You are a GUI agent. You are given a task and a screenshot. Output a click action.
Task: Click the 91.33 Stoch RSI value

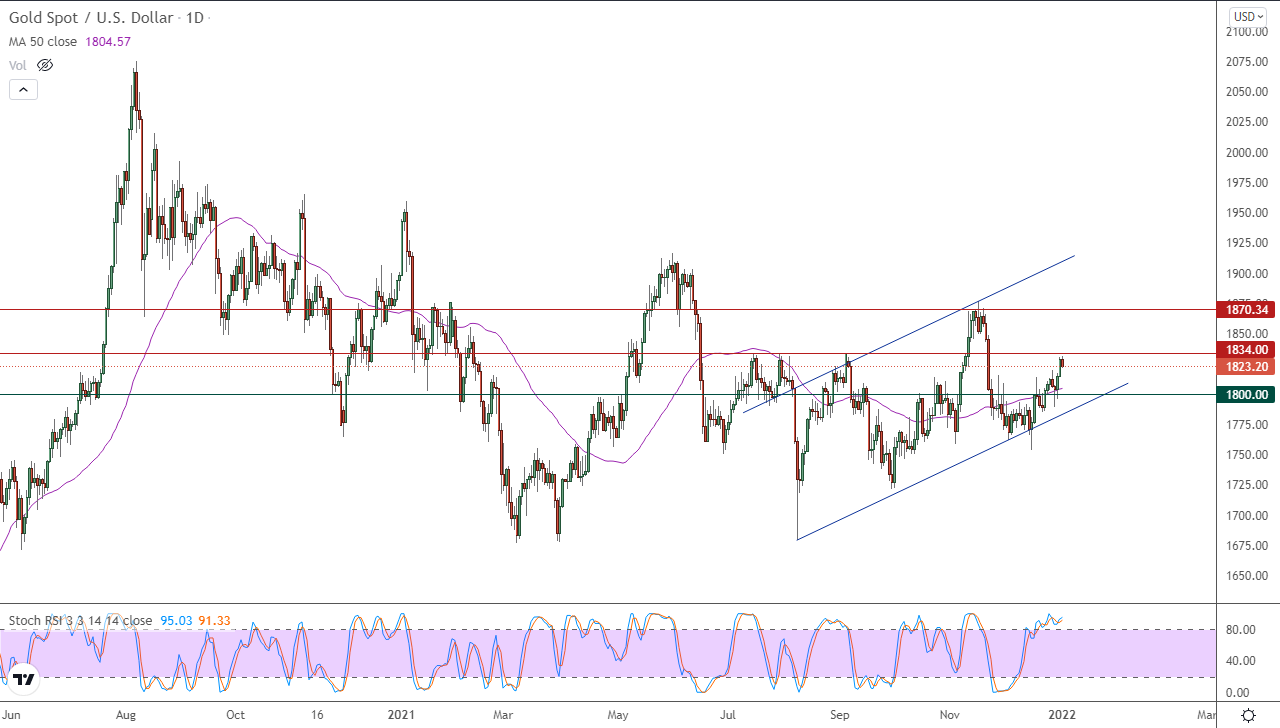[214, 621]
